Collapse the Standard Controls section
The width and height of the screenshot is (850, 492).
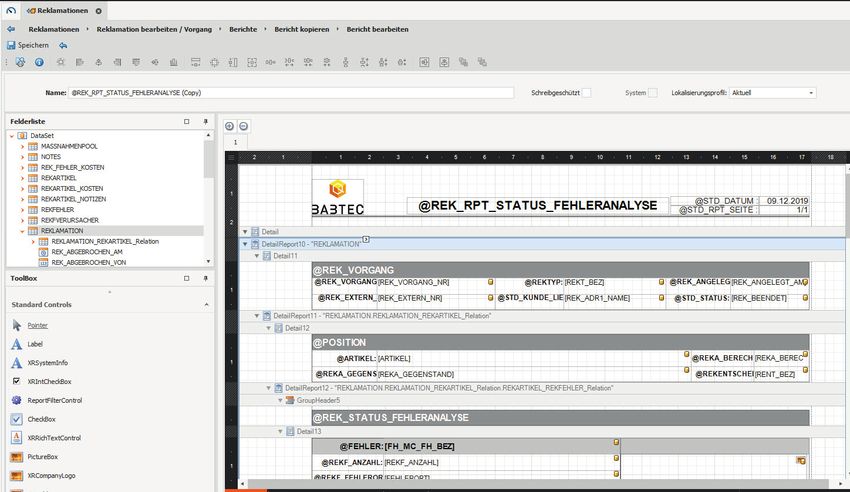pyautogui.click(x=205, y=304)
